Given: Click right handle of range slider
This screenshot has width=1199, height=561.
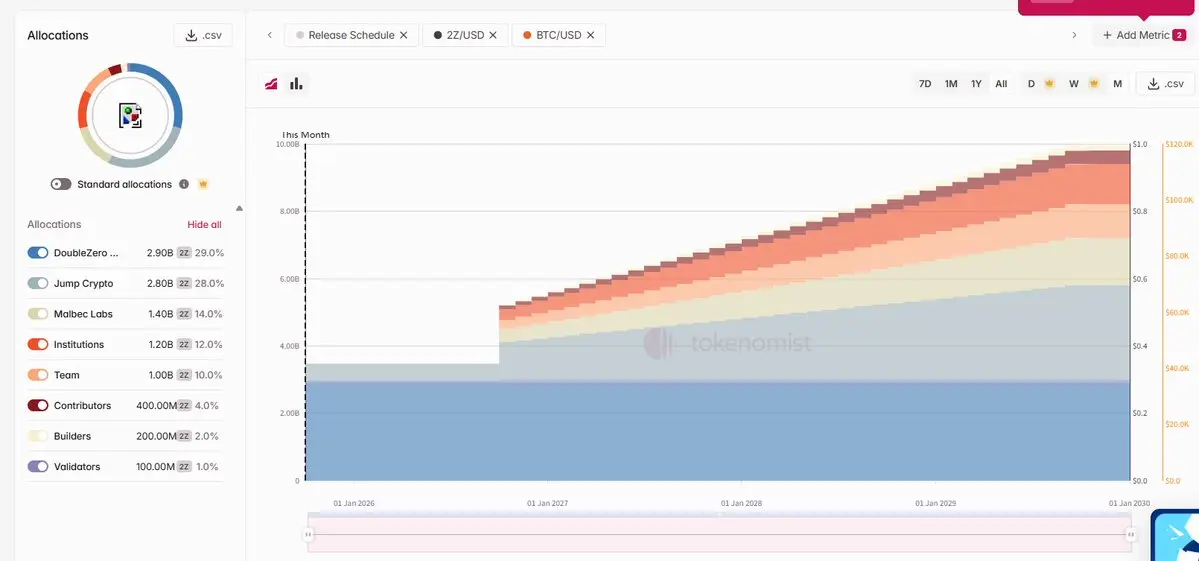Looking at the screenshot, I should coord(1130,535).
